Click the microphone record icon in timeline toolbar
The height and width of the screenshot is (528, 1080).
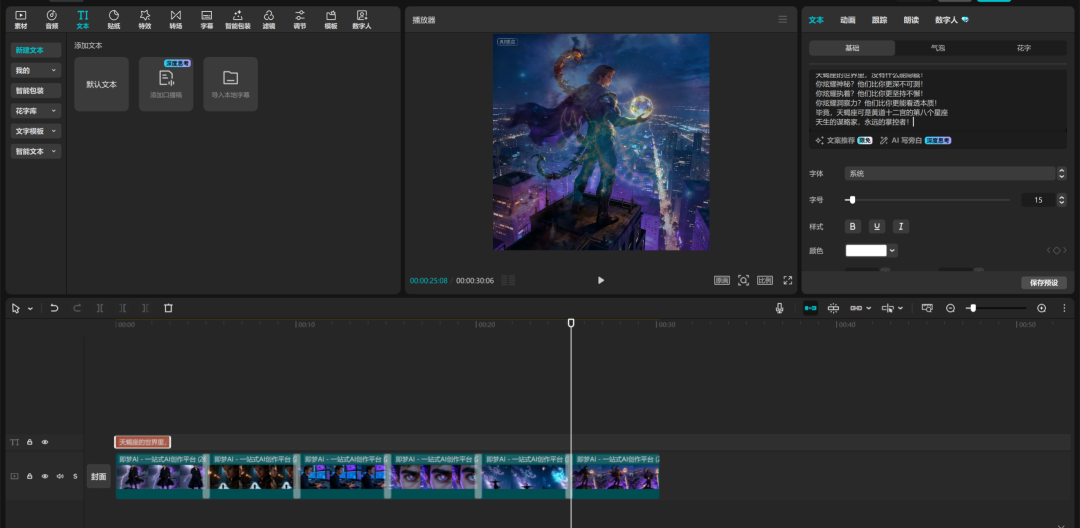(x=779, y=308)
